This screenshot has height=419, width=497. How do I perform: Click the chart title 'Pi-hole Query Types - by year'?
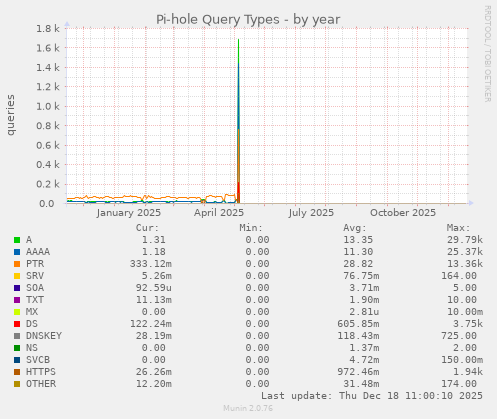click(248, 20)
